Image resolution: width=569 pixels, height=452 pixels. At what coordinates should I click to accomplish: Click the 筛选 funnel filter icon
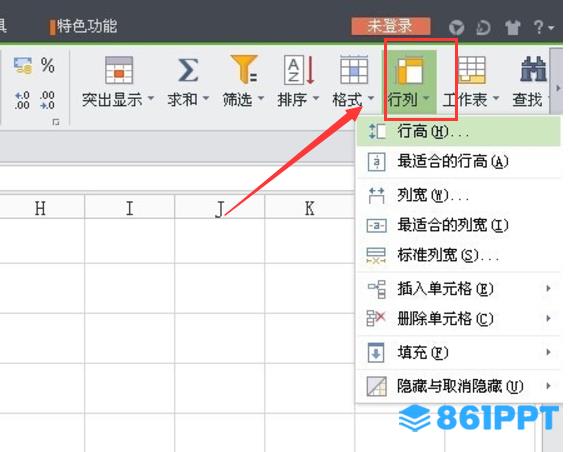point(244,69)
